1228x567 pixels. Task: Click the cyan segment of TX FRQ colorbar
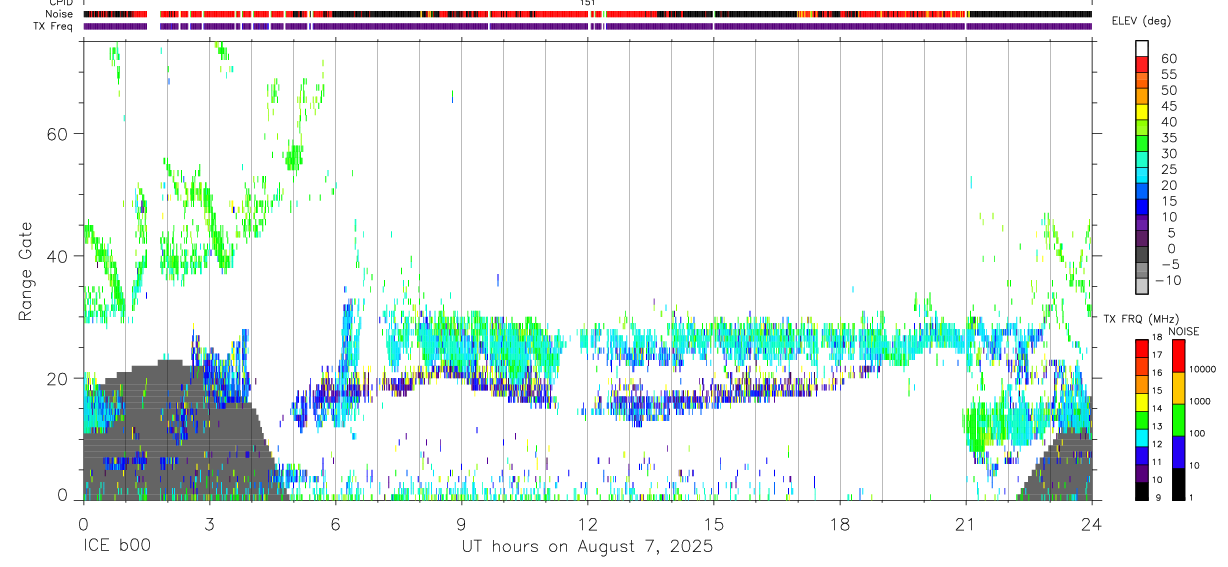[x=1142, y=438]
